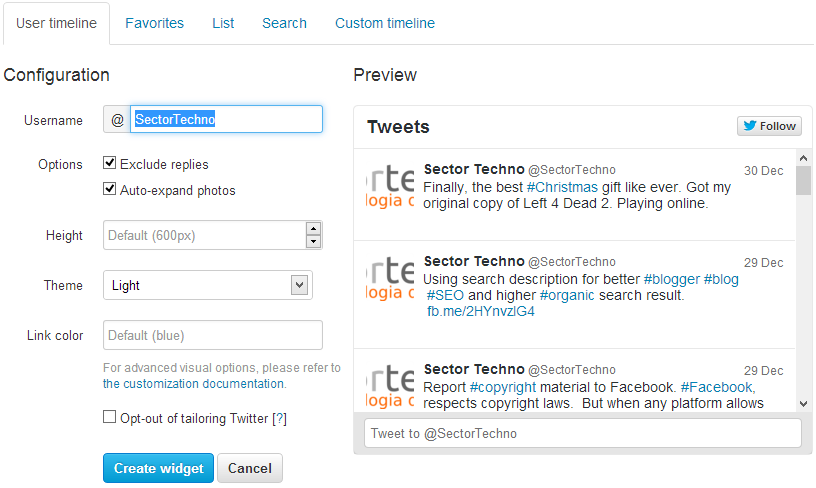This screenshot has height=488, width=816.
Task: Click the Create widget button
Action: (x=158, y=468)
